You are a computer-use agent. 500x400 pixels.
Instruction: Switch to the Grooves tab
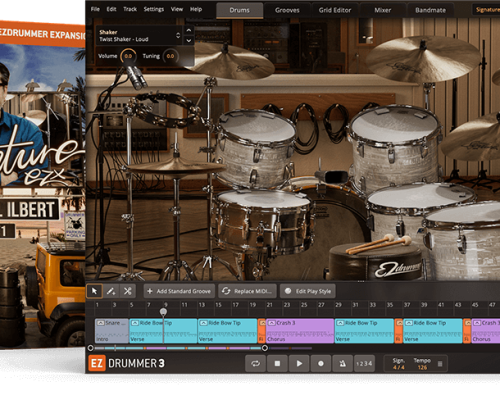tap(287, 10)
